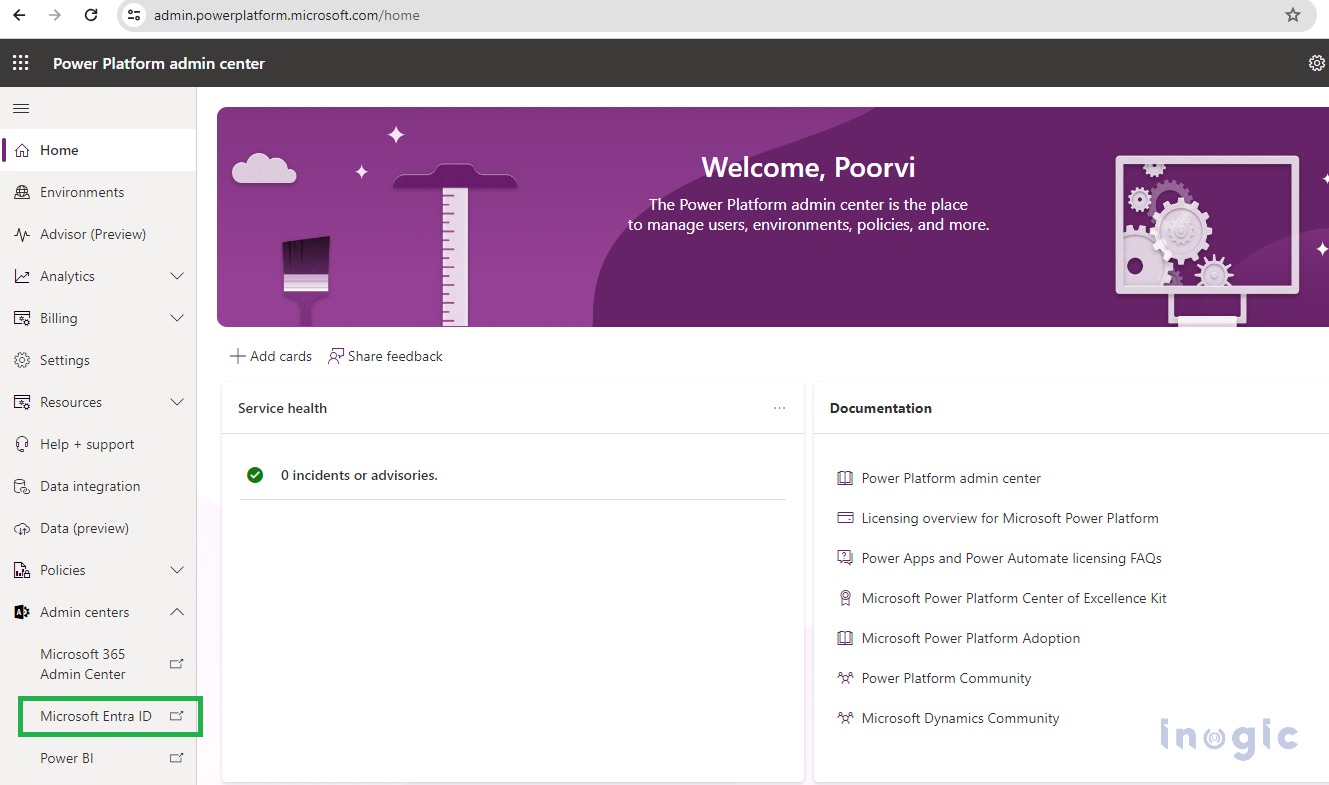The width and height of the screenshot is (1329, 785).
Task: Click the Settings gear icon in sidebar
Action: [x=22, y=360]
